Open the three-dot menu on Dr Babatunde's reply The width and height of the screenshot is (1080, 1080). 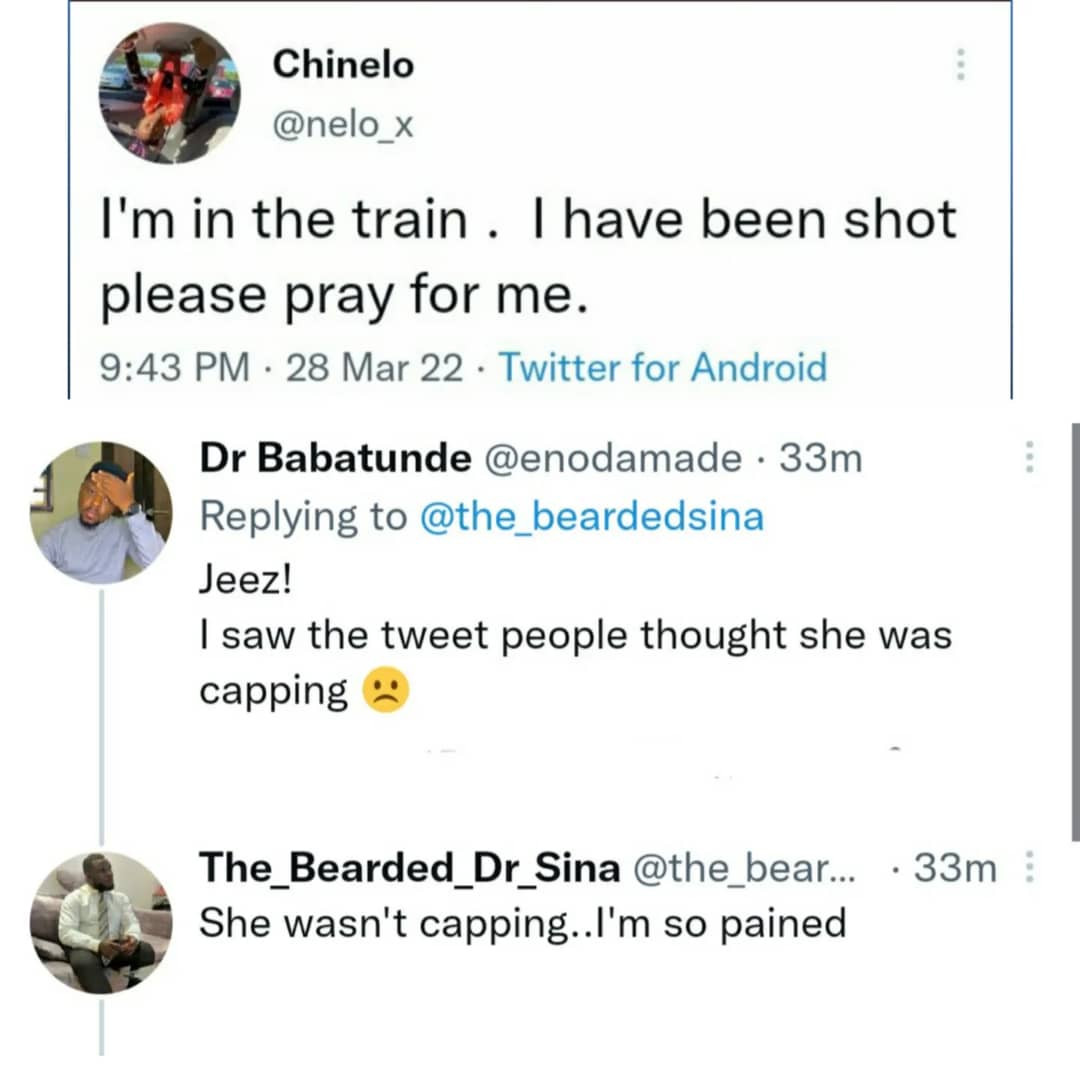(x=1029, y=456)
